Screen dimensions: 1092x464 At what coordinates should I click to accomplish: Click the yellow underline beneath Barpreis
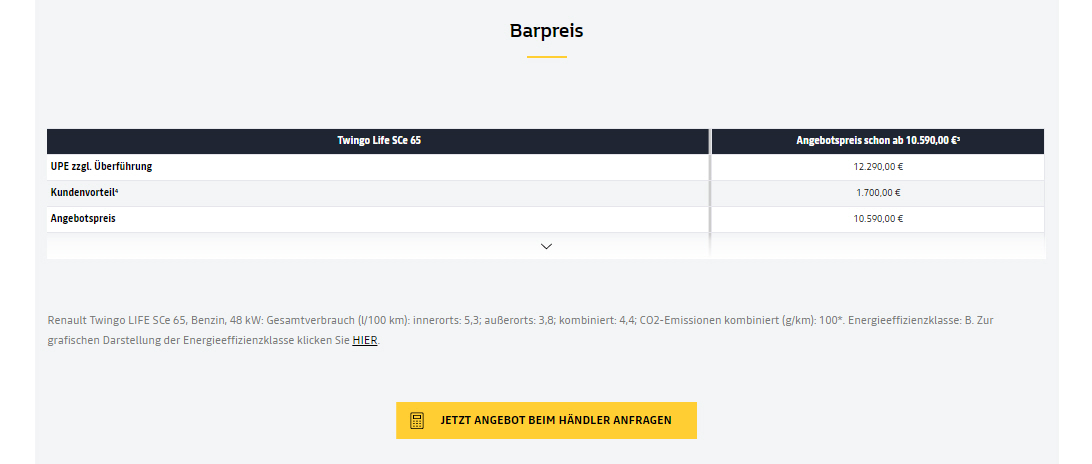(x=546, y=56)
